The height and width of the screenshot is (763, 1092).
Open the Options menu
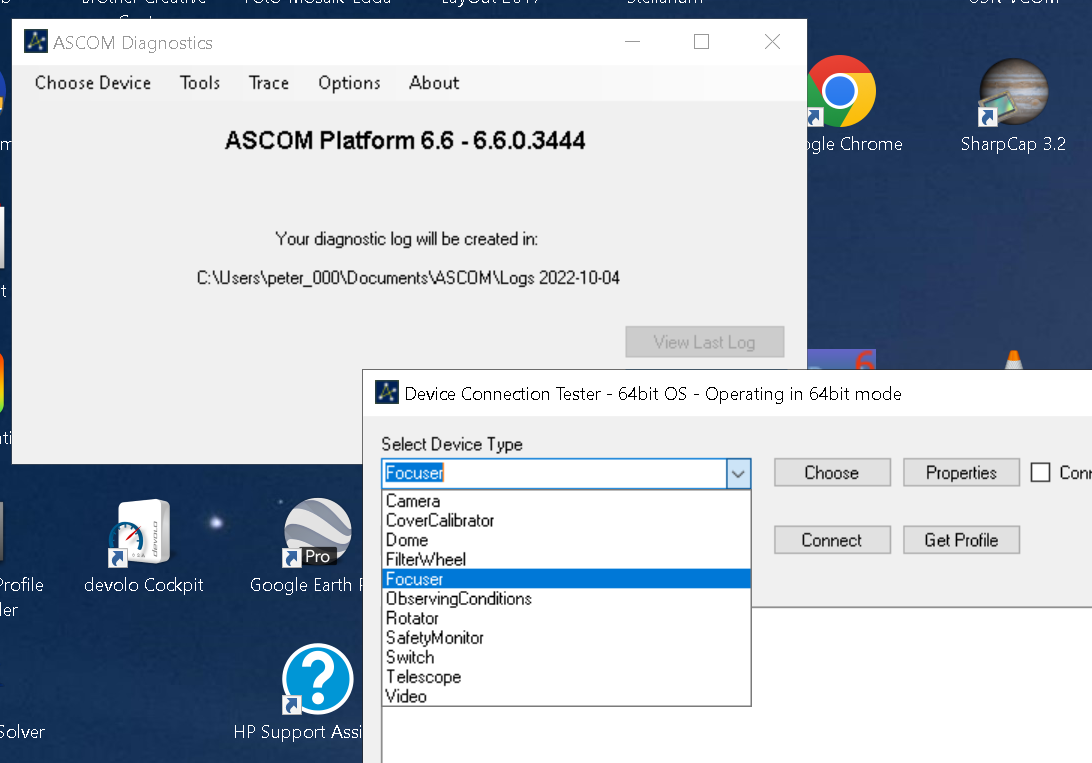click(x=349, y=83)
